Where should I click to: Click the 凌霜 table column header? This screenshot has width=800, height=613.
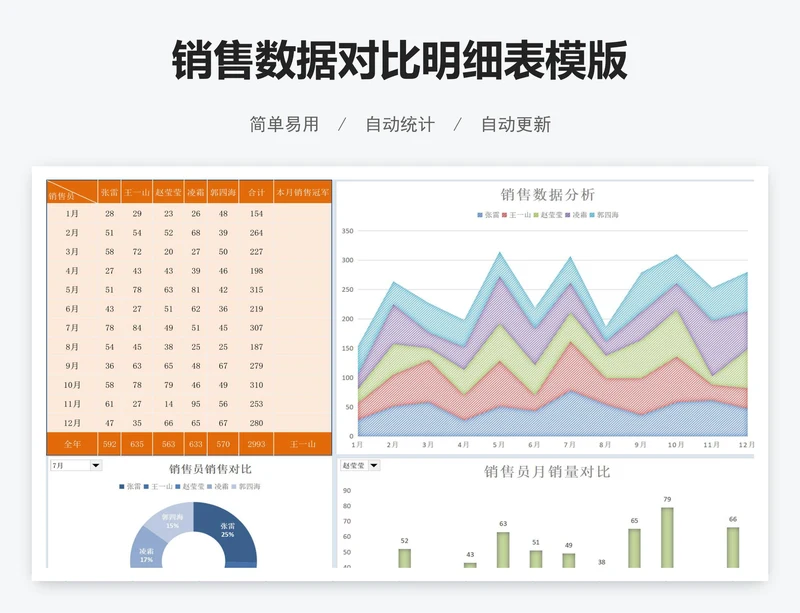click(x=195, y=192)
